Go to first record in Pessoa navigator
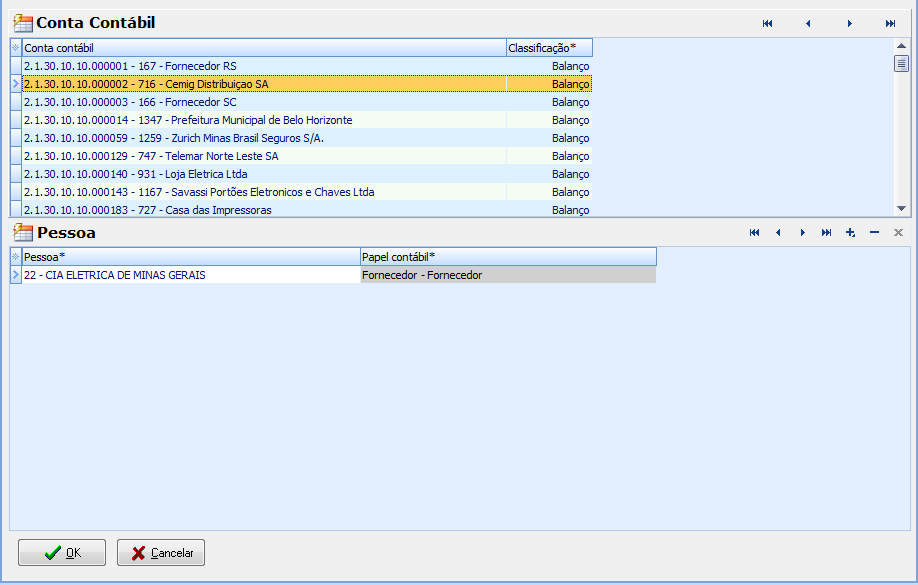The height and width of the screenshot is (585, 918). click(x=754, y=232)
